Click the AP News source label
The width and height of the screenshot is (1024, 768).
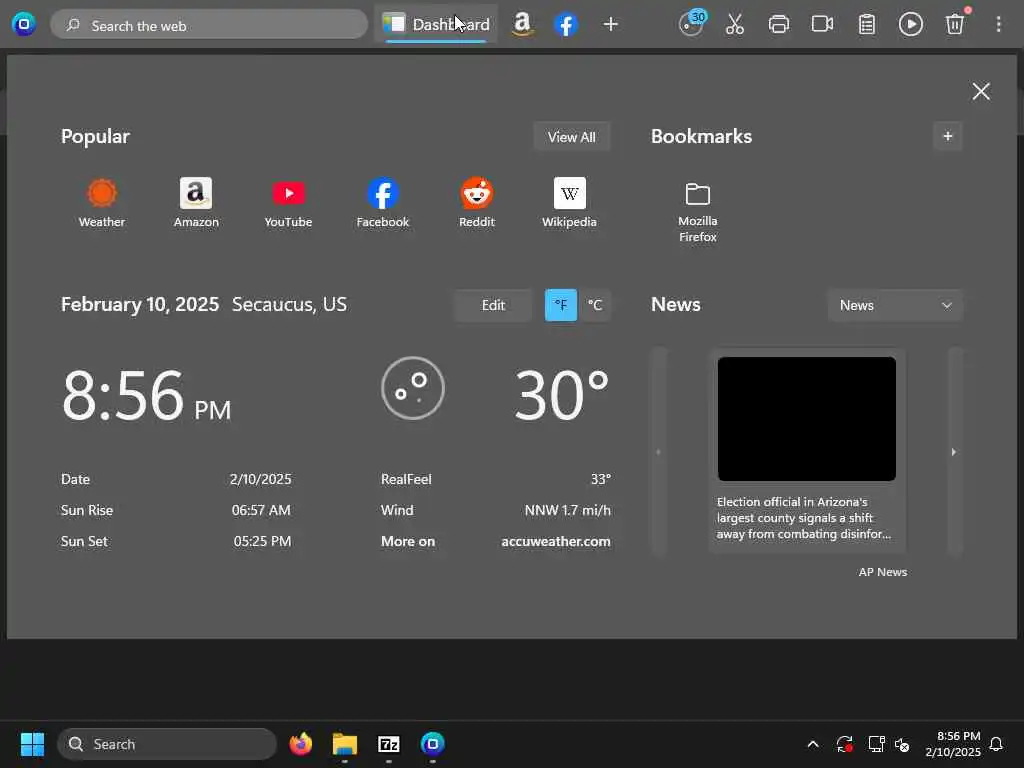(x=882, y=572)
